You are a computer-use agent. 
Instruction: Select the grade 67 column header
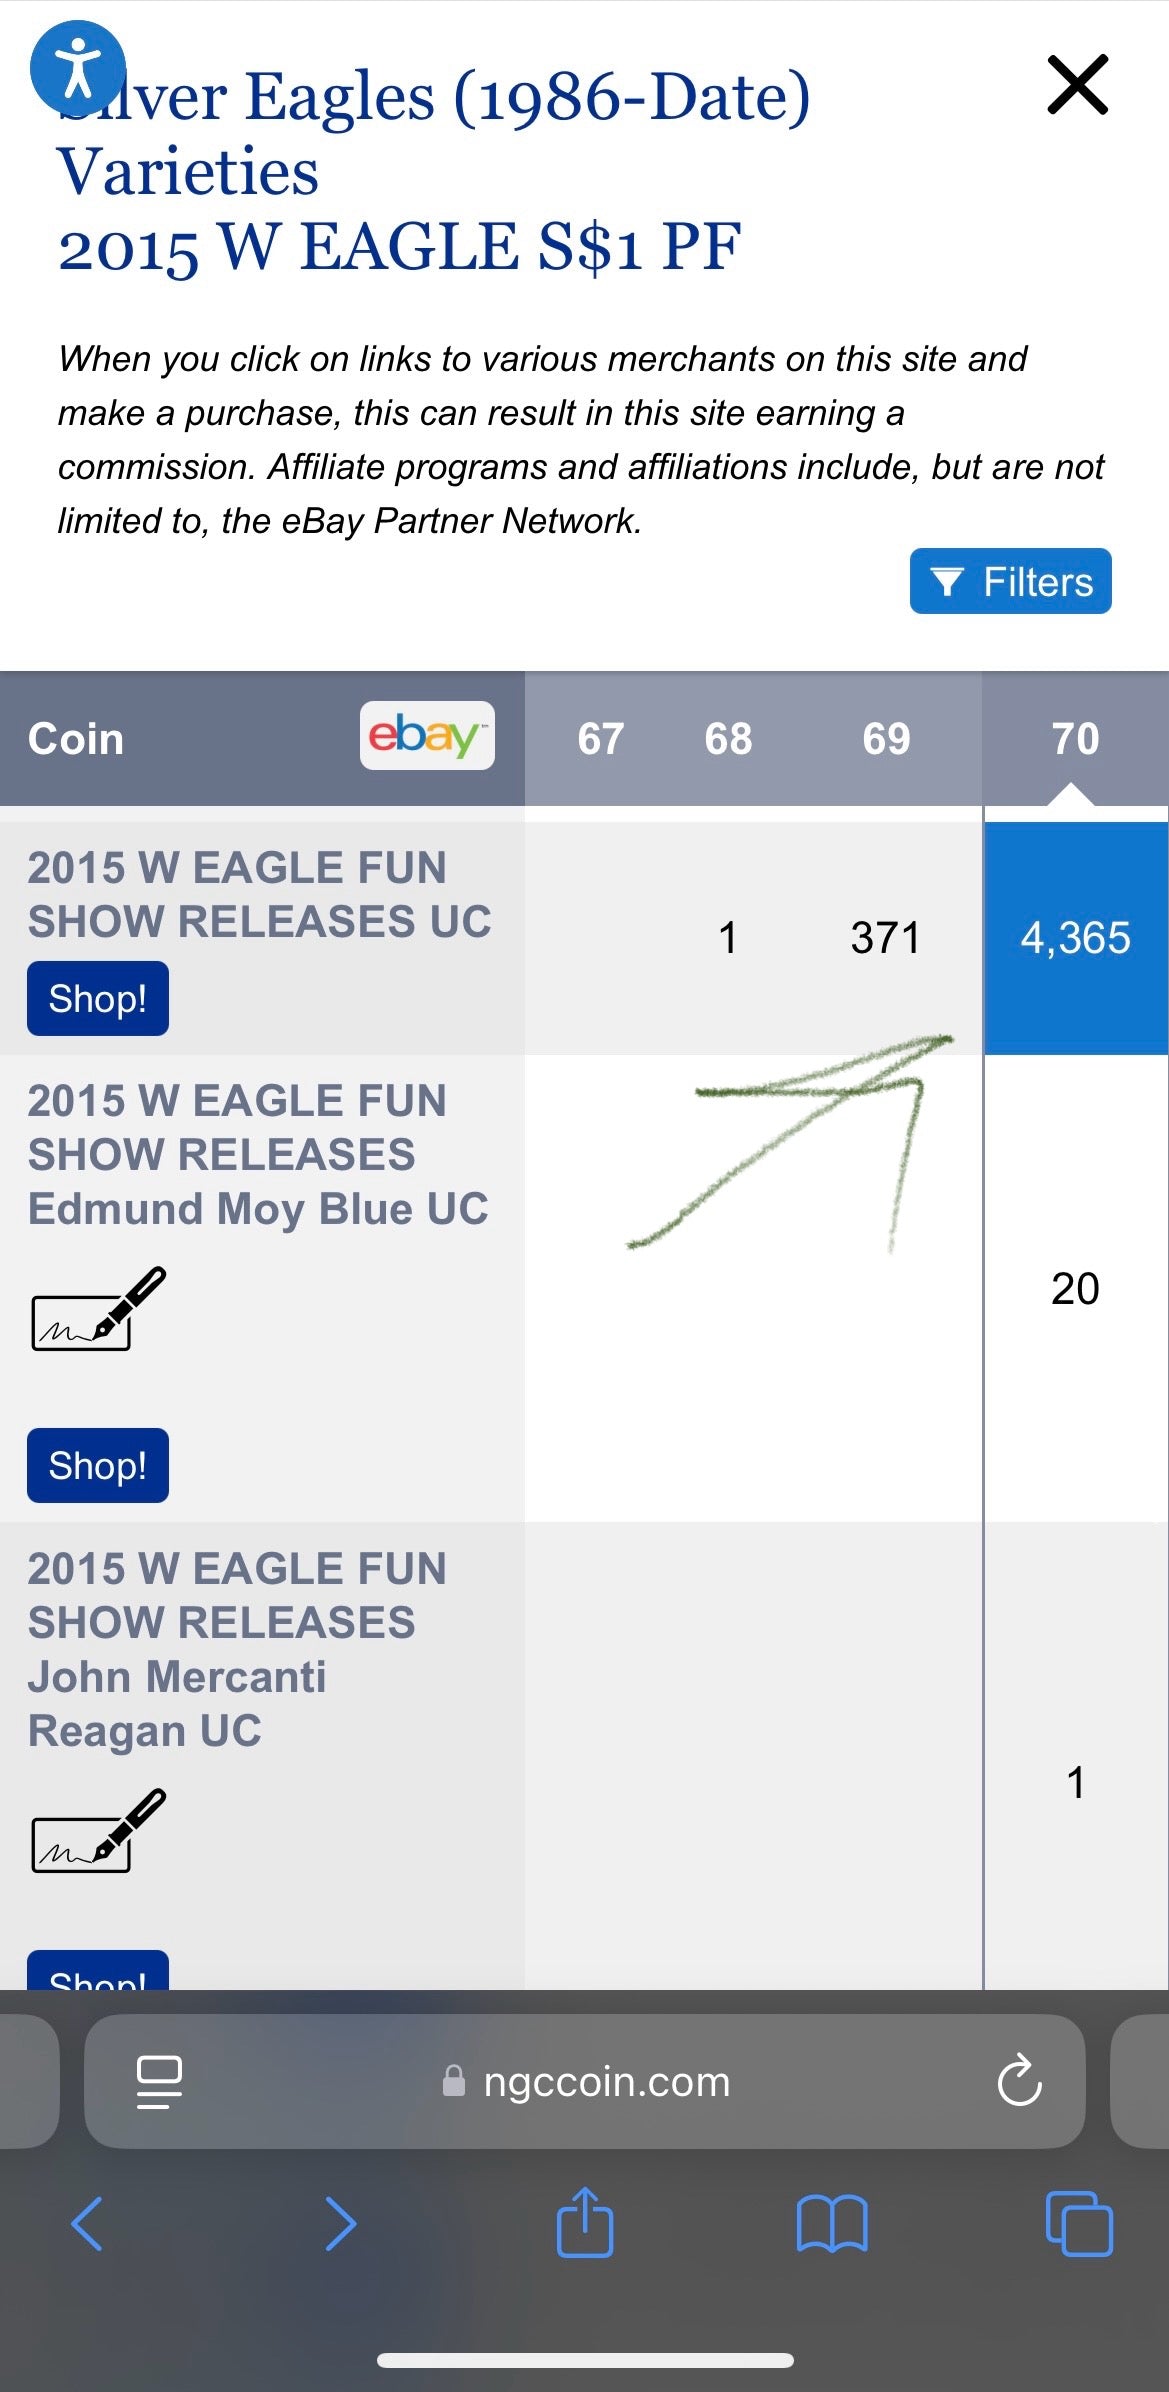coord(600,739)
